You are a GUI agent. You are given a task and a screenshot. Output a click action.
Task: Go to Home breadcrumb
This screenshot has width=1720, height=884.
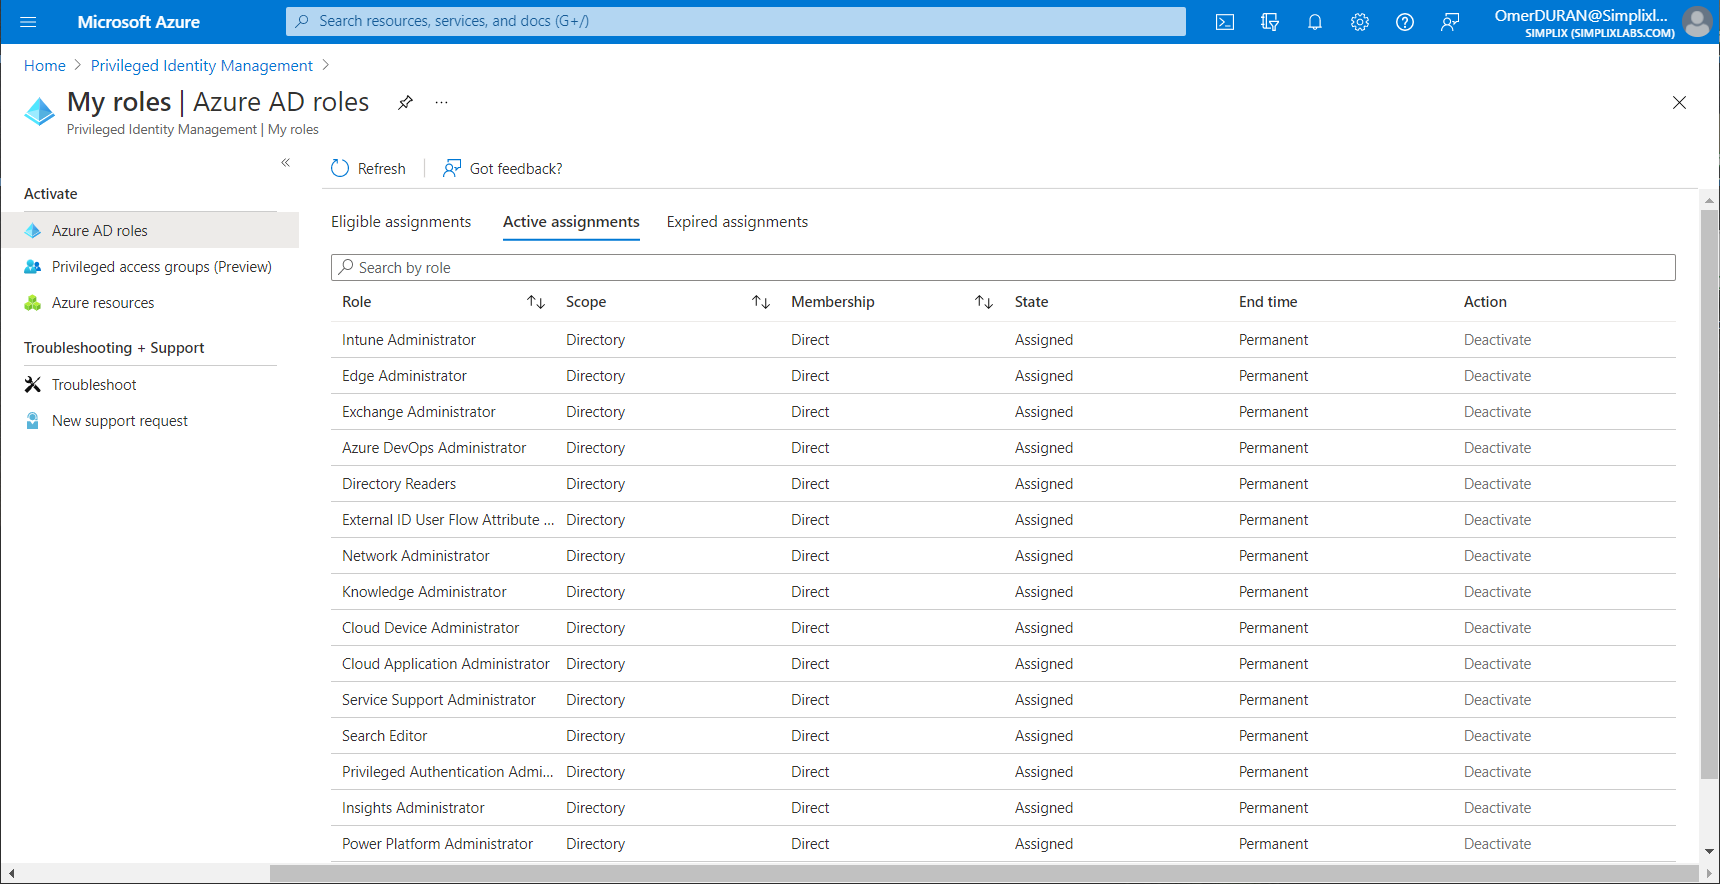(x=45, y=66)
